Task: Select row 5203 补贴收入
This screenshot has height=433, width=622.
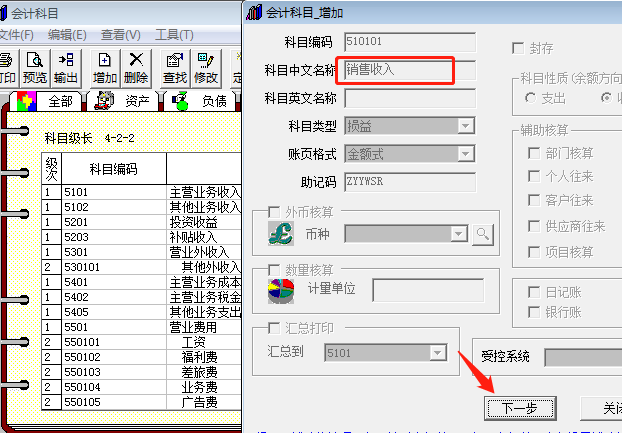Action: point(141,238)
